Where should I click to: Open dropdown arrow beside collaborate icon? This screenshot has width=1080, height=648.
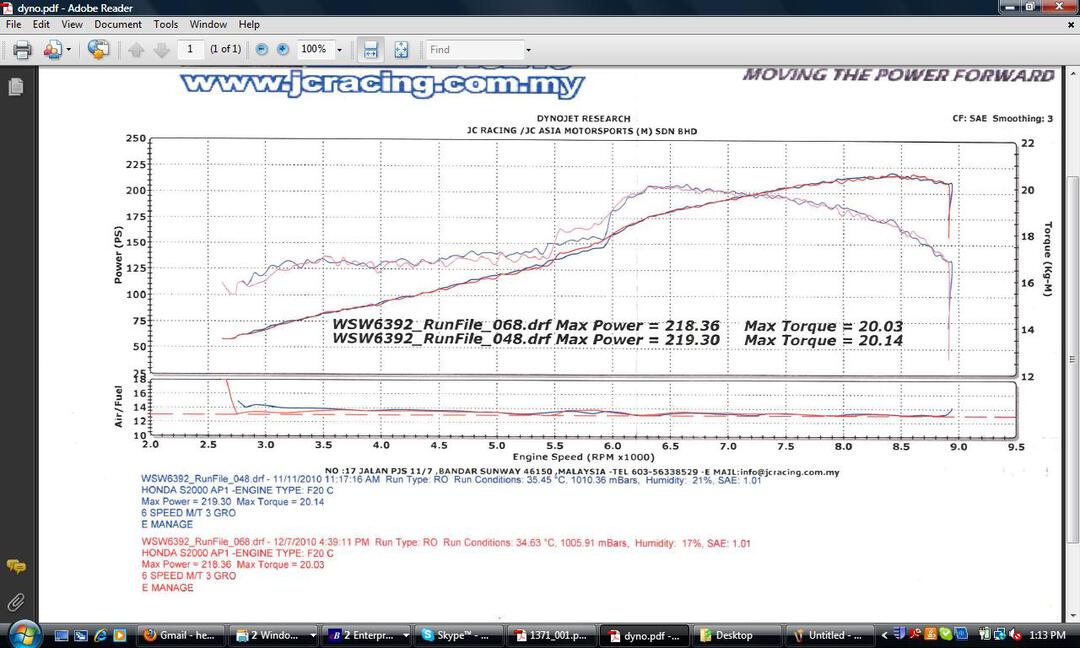pyautogui.click(x=68, y=50)
